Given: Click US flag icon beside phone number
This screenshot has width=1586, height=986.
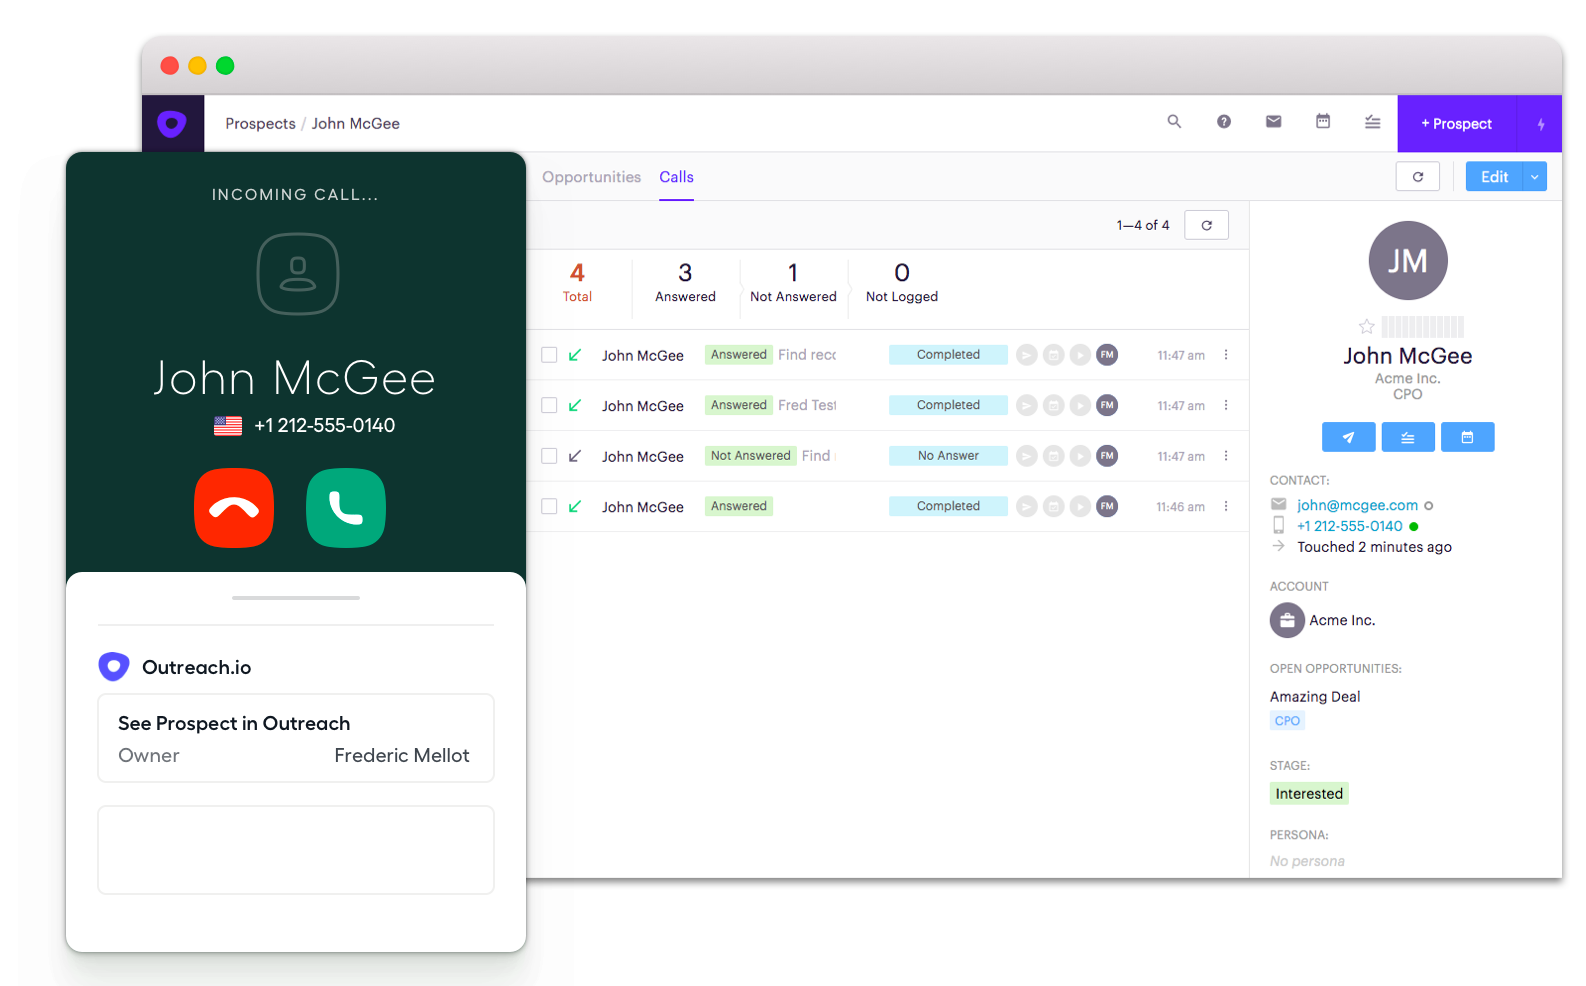Looking at the screenshot, I should click(x=228, y=426).
